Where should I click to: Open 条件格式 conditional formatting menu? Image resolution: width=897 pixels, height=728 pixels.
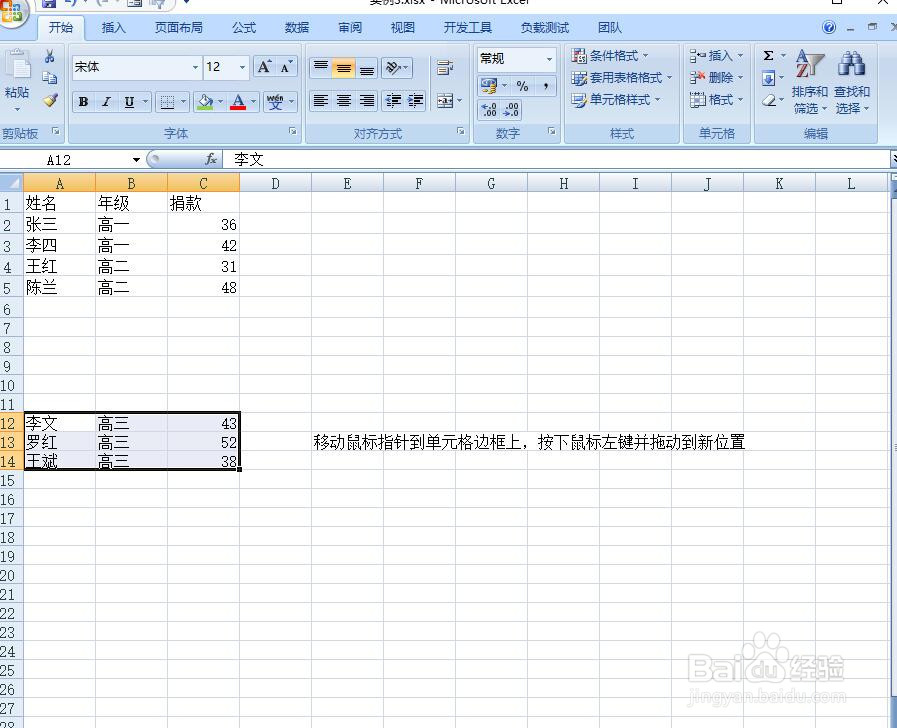point(610,55)
